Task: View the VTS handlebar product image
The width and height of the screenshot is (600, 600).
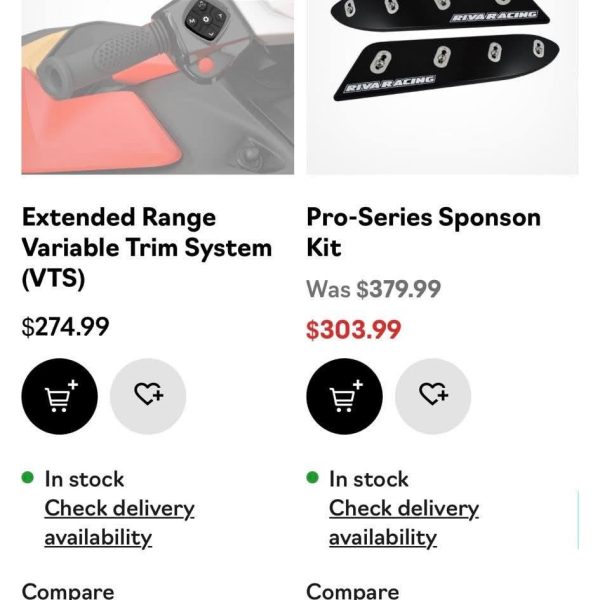Action: tap(157, 86)
